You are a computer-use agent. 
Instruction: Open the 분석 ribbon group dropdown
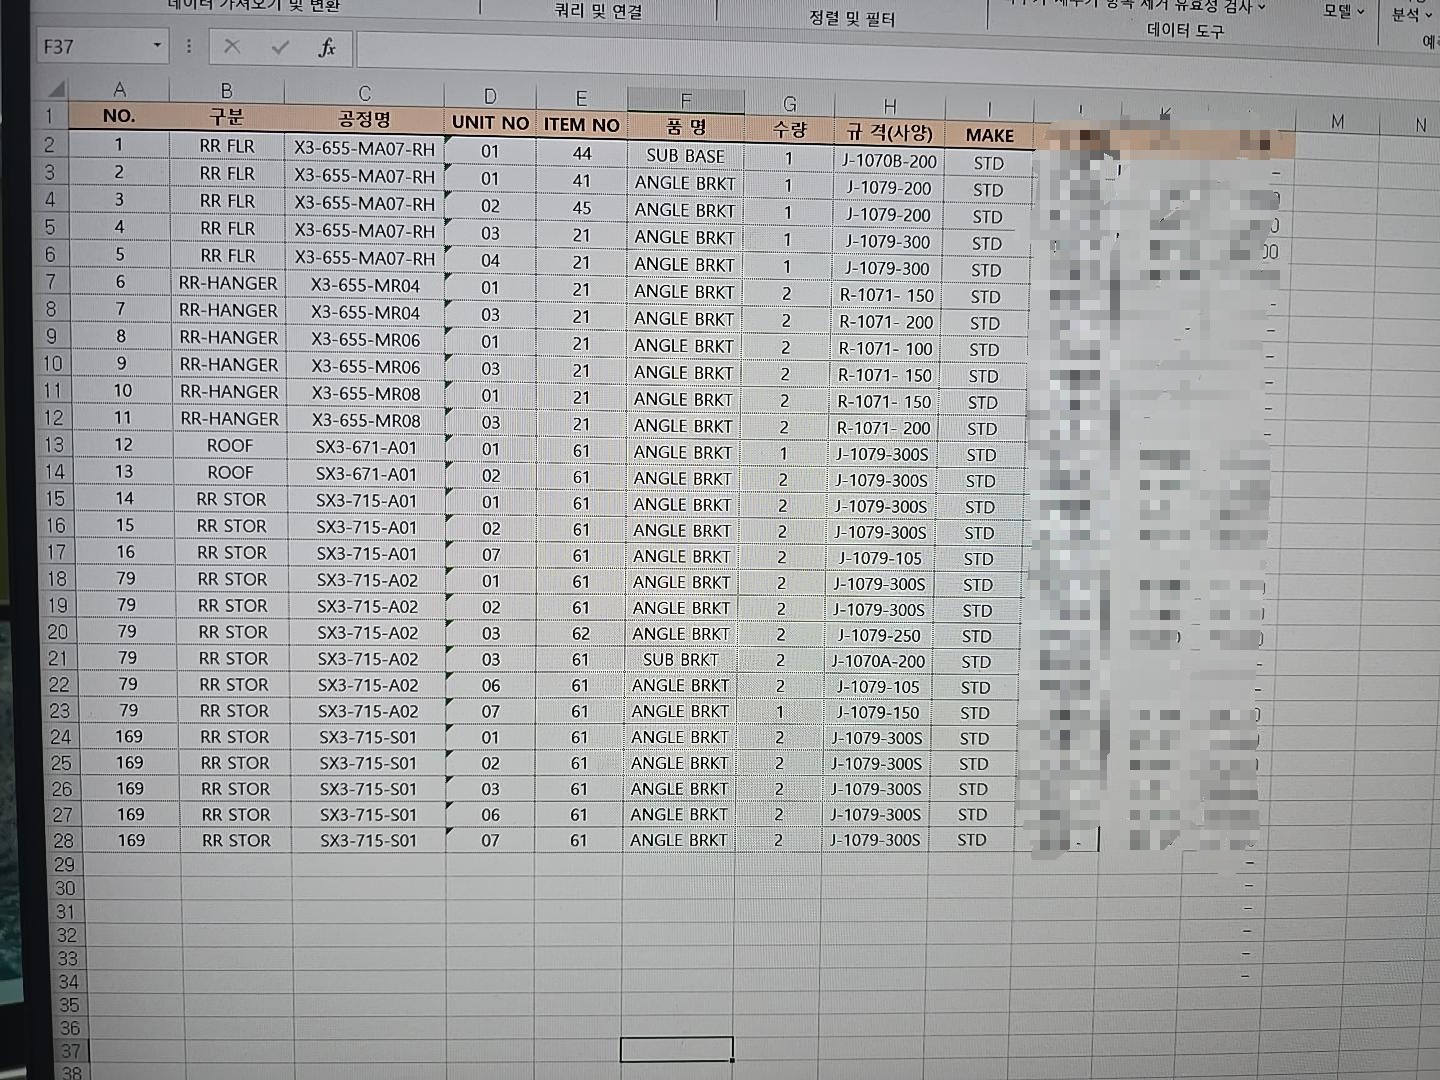click(1412, 14)
